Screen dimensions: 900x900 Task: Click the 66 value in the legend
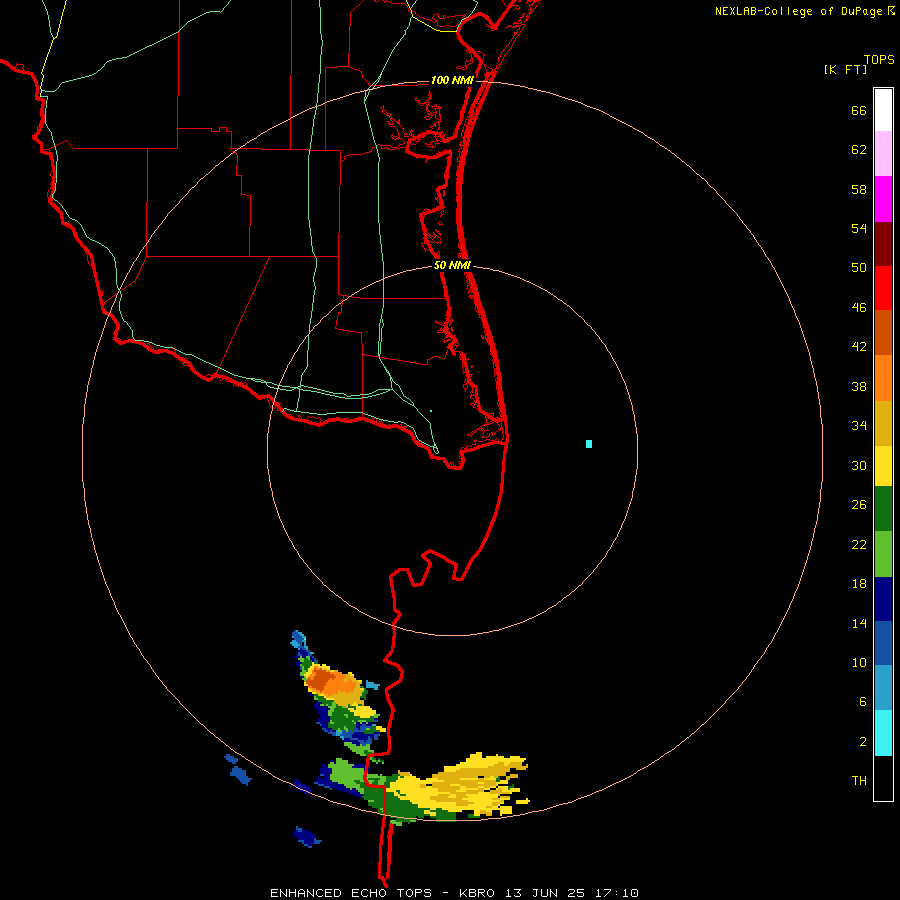pos(859,111)
